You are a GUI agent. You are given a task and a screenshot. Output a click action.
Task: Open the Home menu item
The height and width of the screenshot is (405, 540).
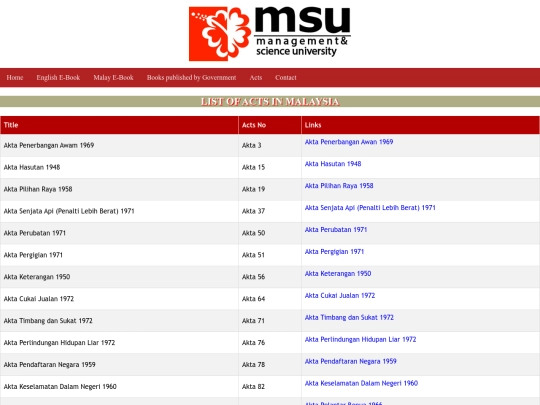pos(15,77)
